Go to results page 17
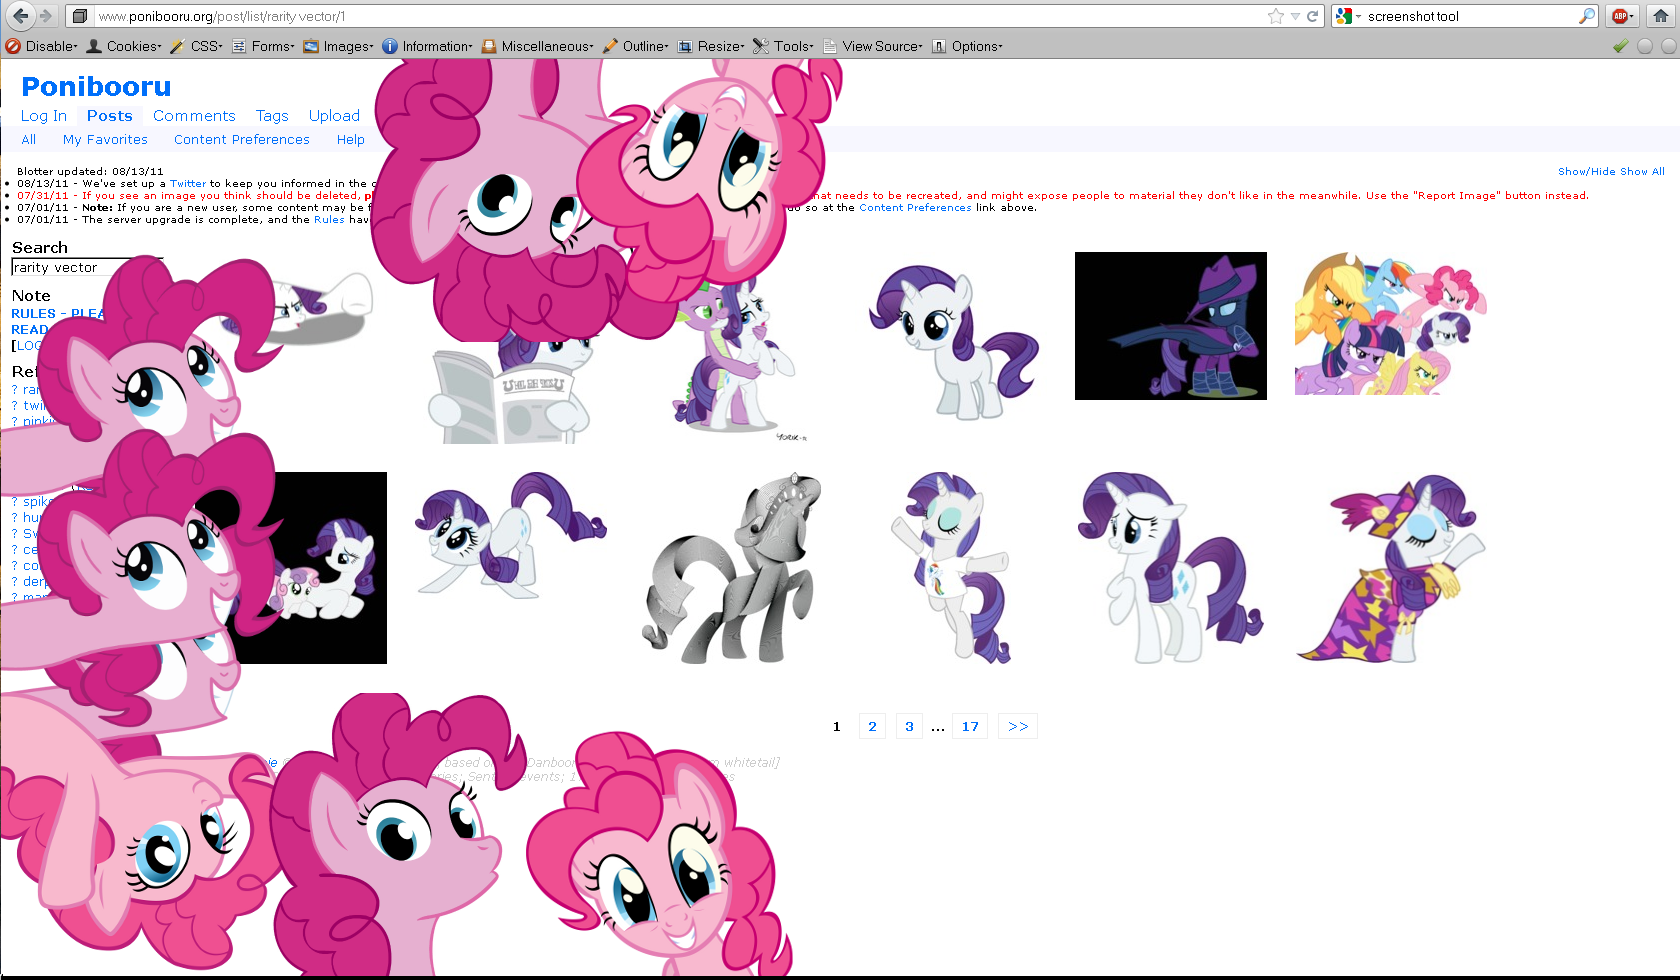The height and width of the screenshot is (980, 1680). tap(970, 726)
